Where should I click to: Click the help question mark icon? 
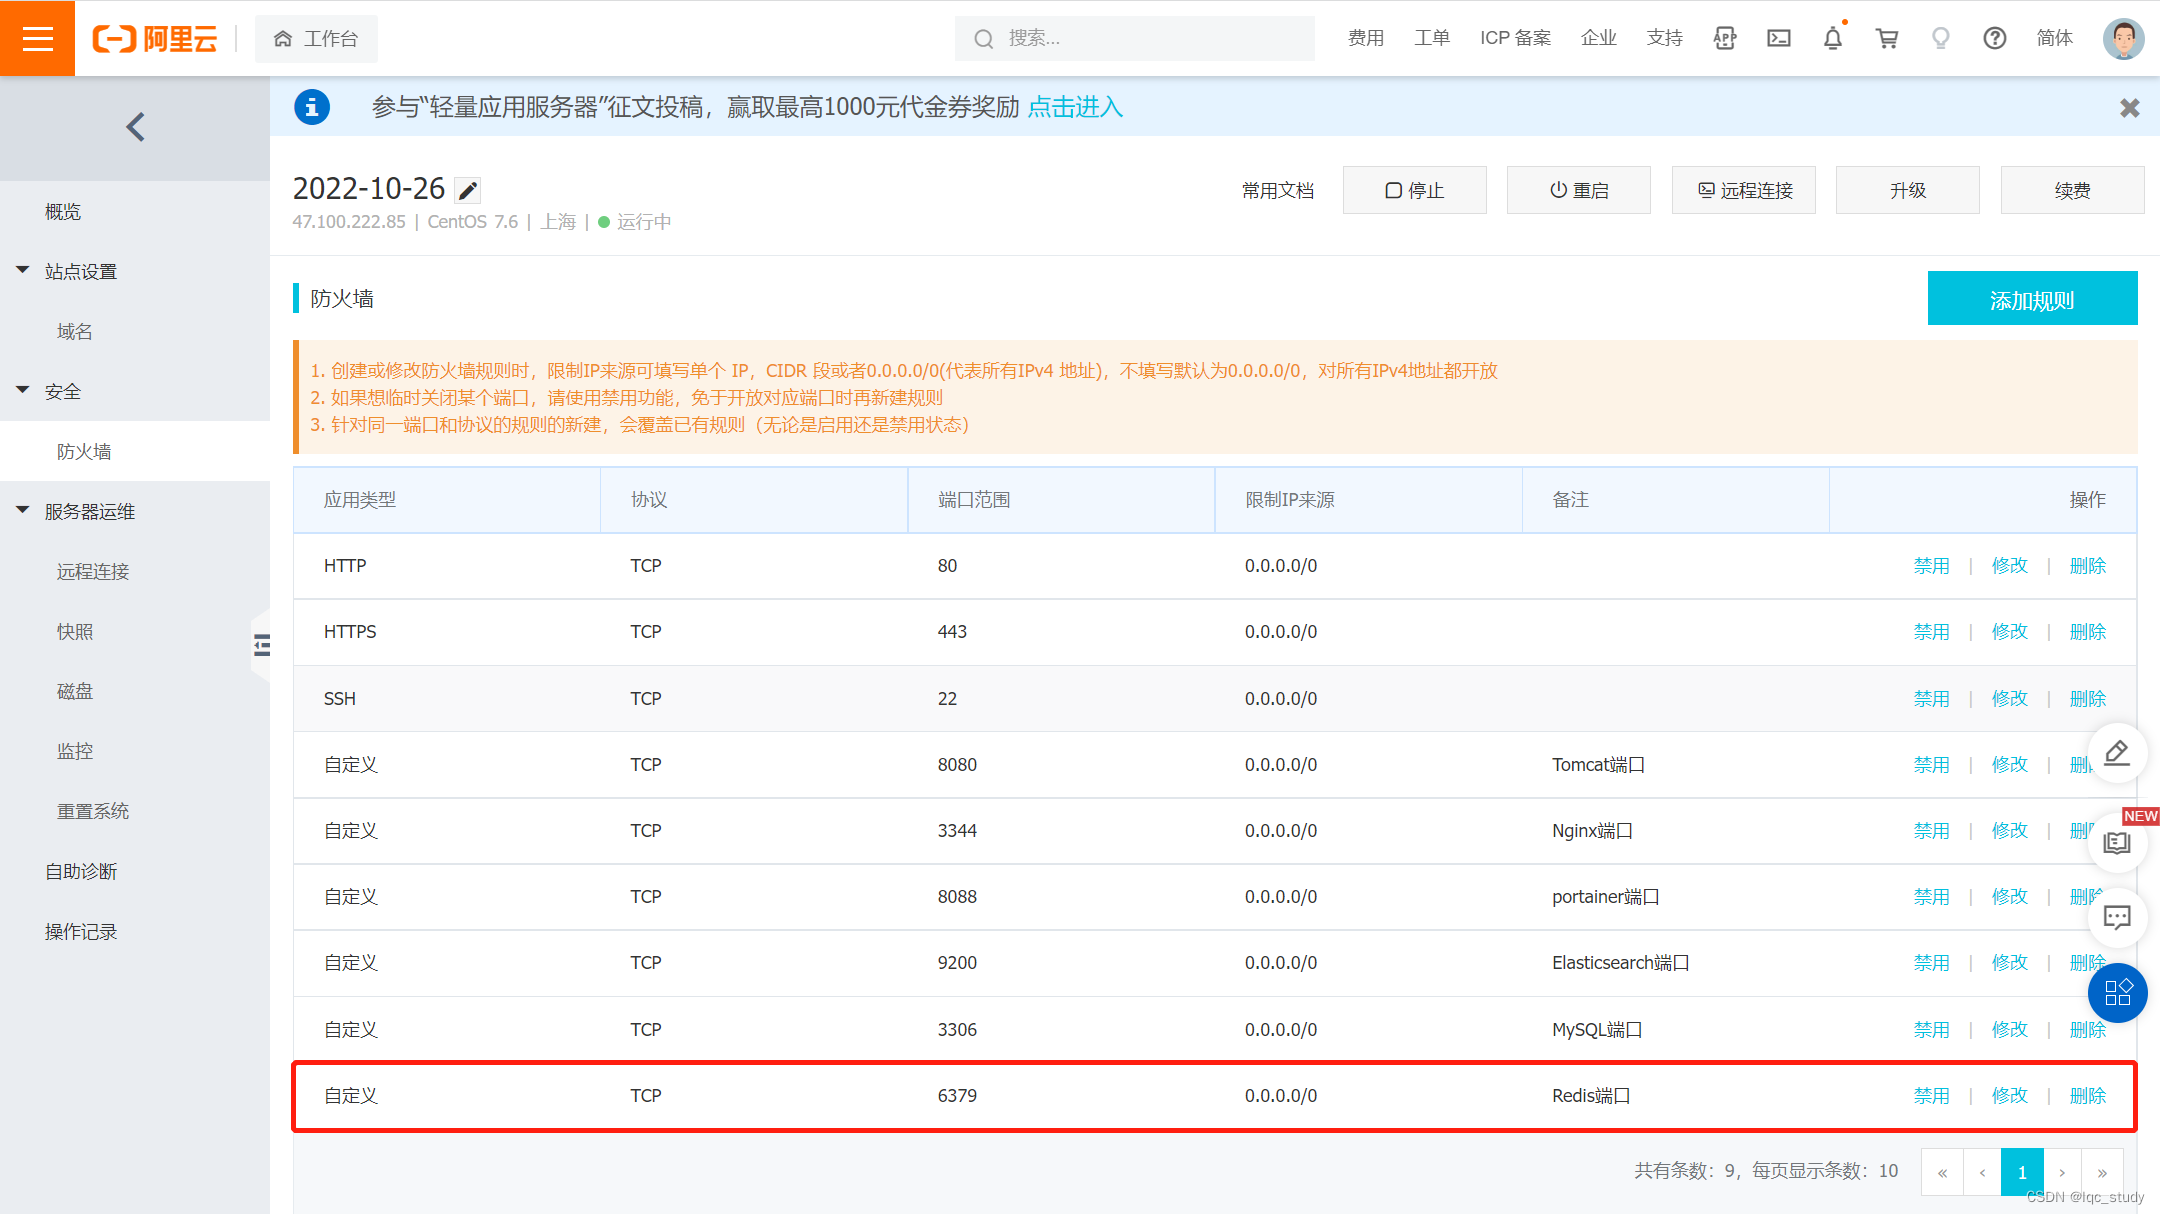tap(1994, 38)
